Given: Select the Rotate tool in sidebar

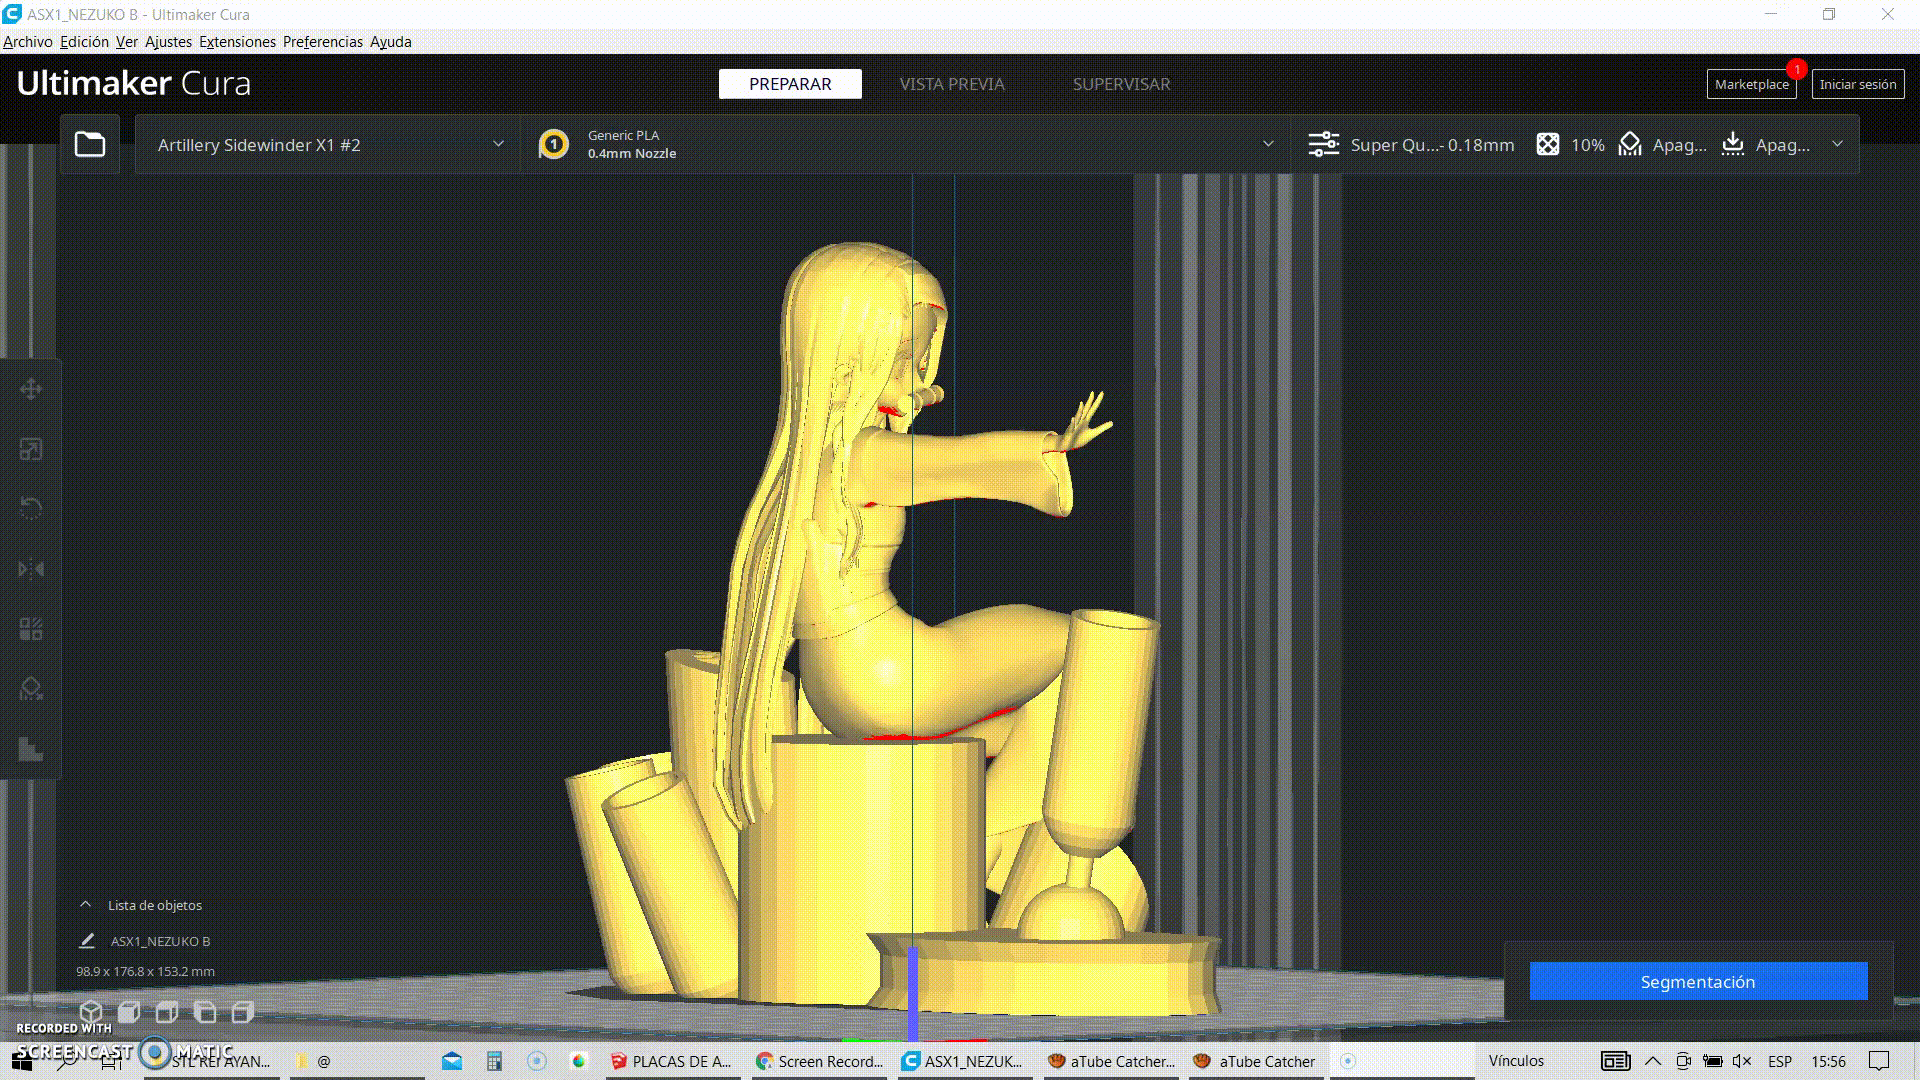Looking at the screenshot, I should (x=31, y=508).
